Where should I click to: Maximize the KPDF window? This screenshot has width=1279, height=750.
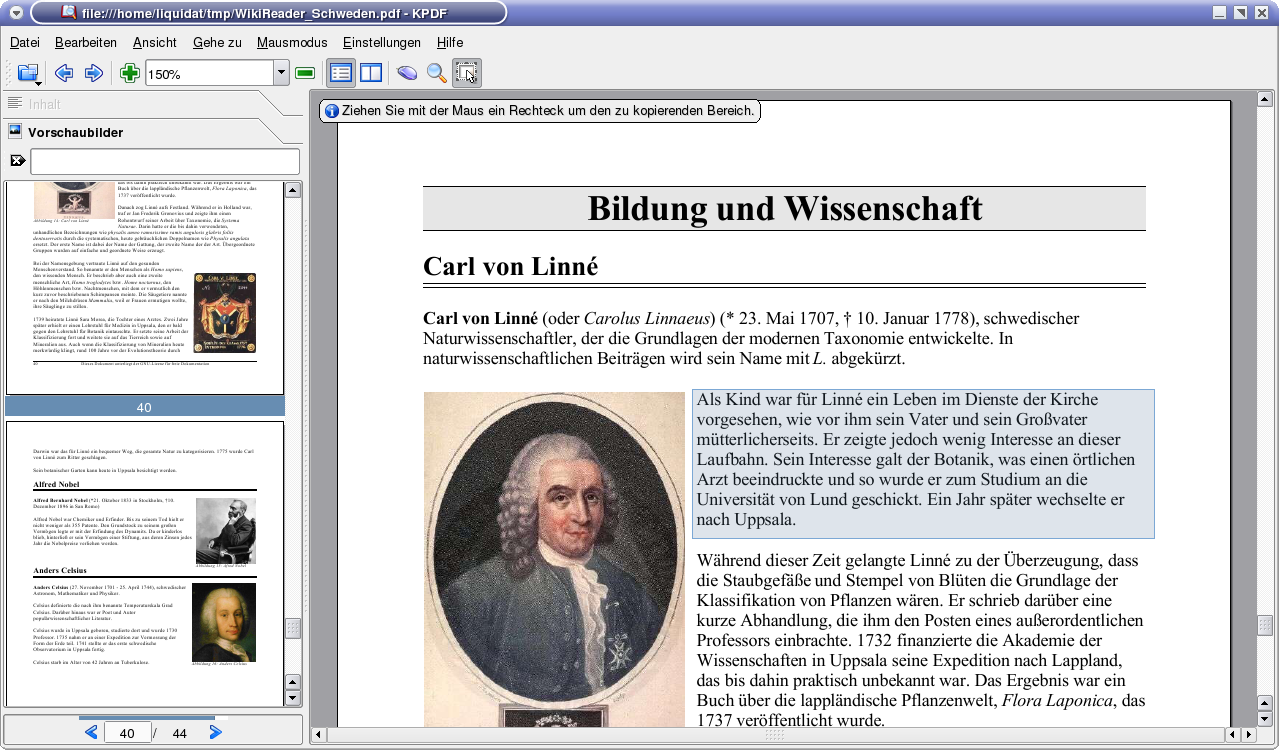(x=1241, y=12)
